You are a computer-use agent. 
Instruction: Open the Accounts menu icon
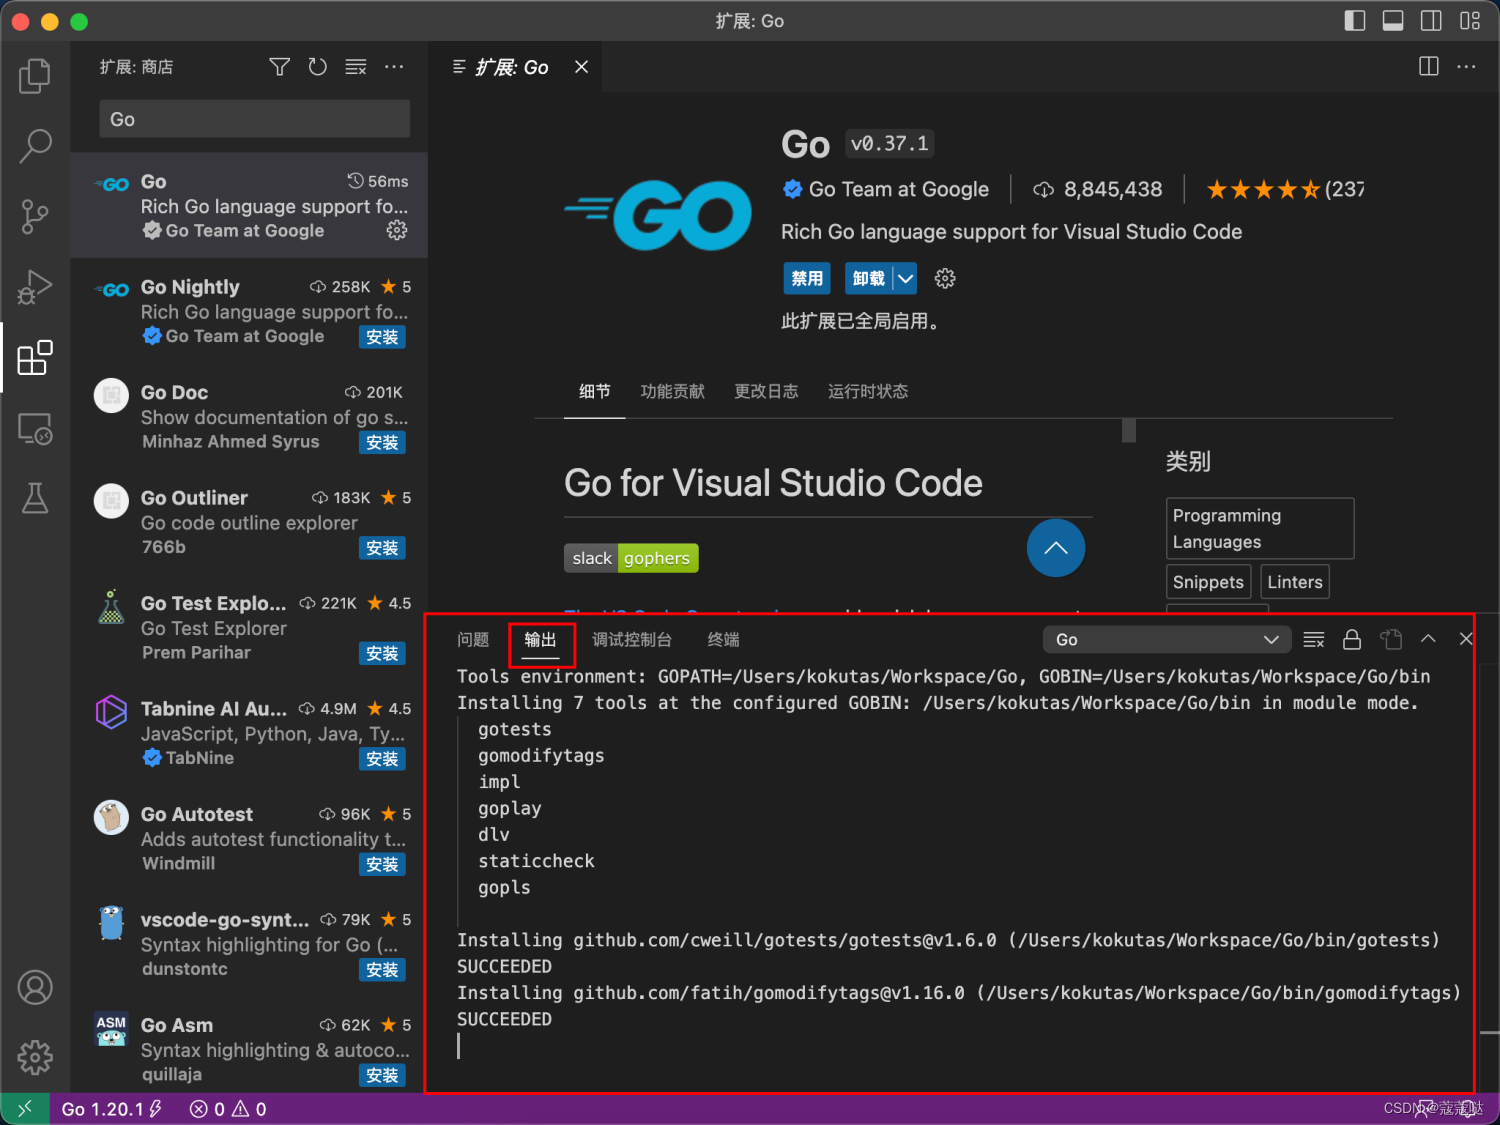[35, 987]
